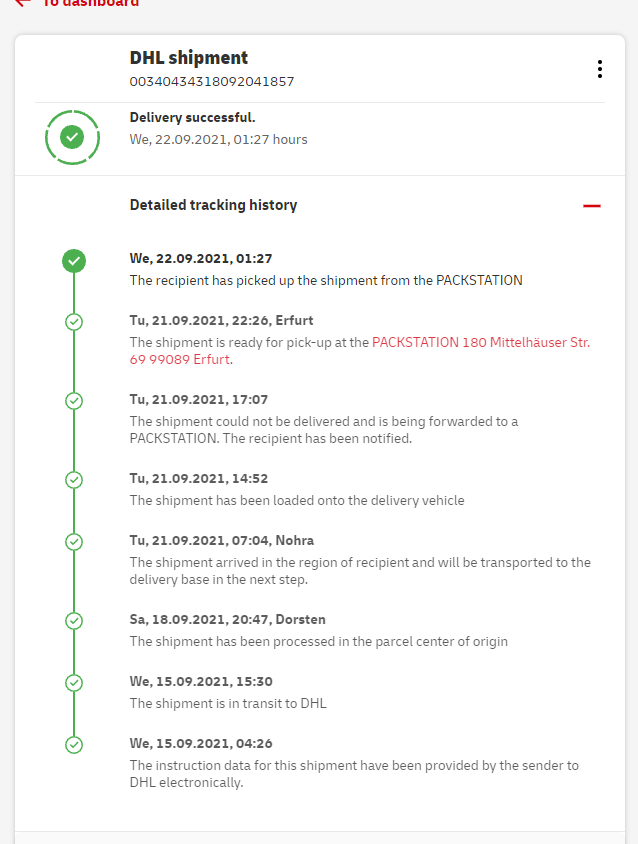
Task: Go back via the To dashboard link
Action: click(90, 3)
